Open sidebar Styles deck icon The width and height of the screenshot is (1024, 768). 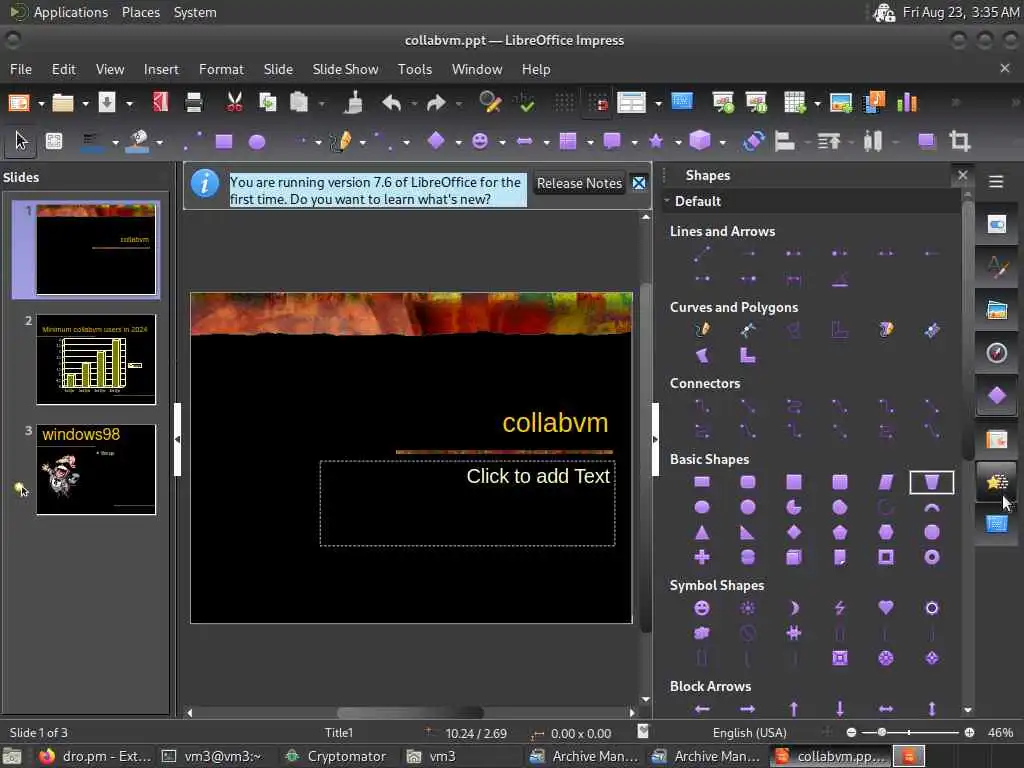tap(997, 267)
